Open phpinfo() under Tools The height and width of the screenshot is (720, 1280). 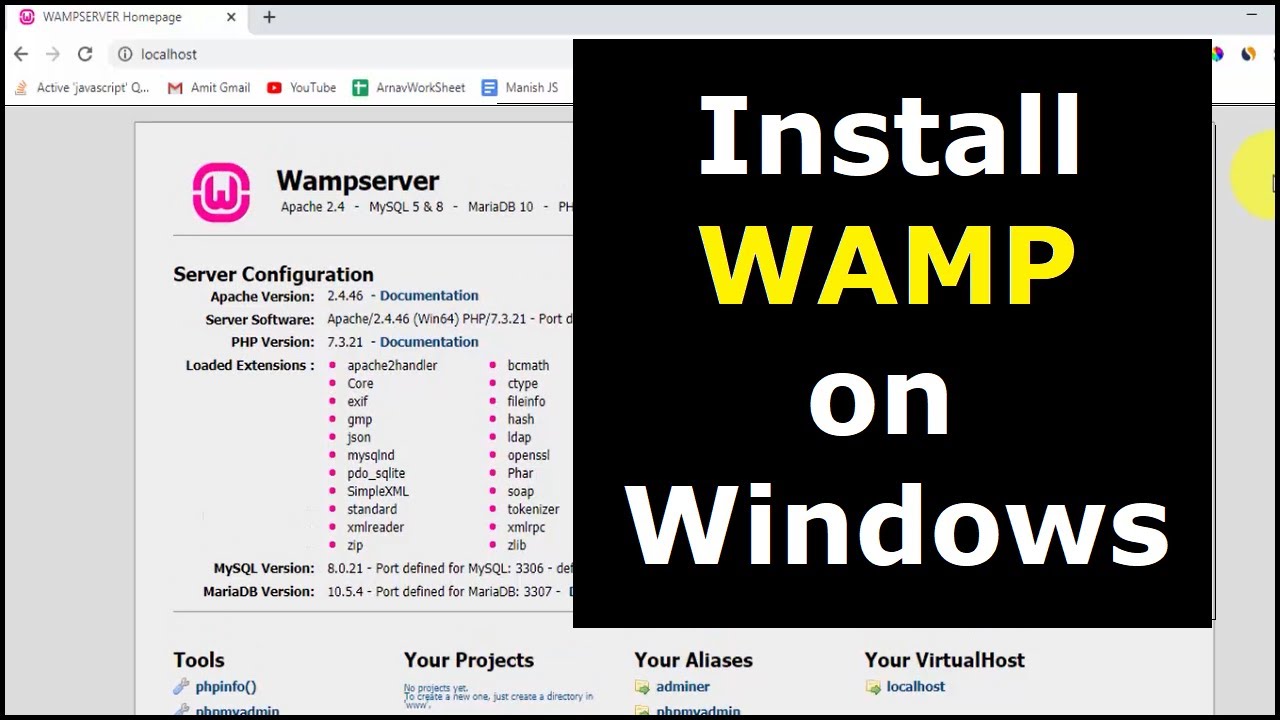tap(226, 687)
